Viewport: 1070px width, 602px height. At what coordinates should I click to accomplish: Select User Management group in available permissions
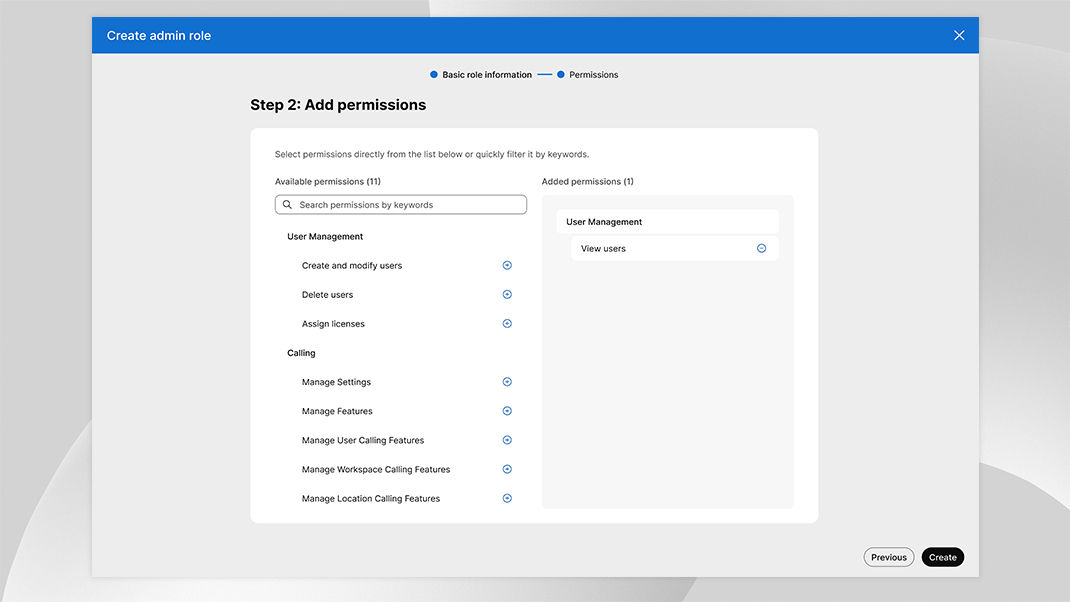pos(325,237)
